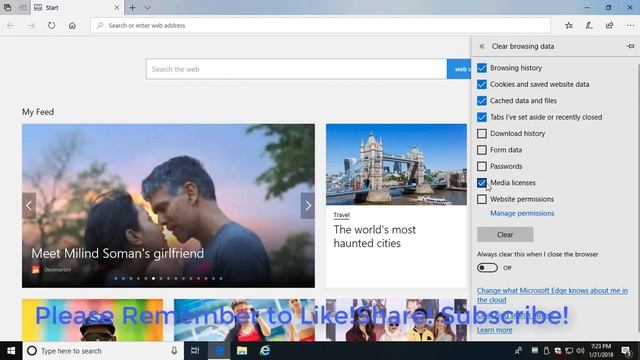The height and width of the screenshot is (360, 640).
Task: Uncheck Tabs I've set aside or recently closed
Action: pyautogui.click(x=482, y=117)
